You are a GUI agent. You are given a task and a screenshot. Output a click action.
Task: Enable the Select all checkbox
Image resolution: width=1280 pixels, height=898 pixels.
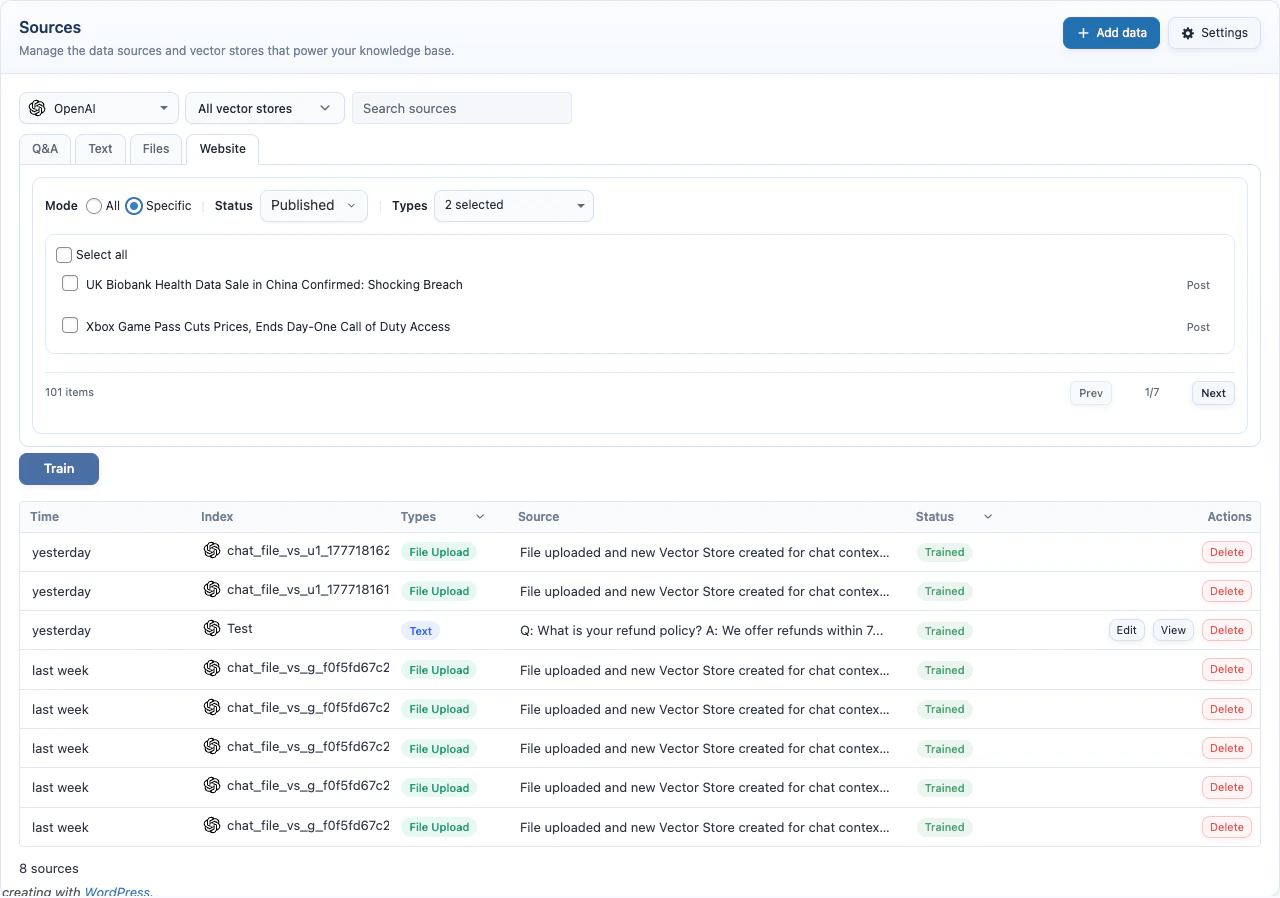[x=64, y=254]
